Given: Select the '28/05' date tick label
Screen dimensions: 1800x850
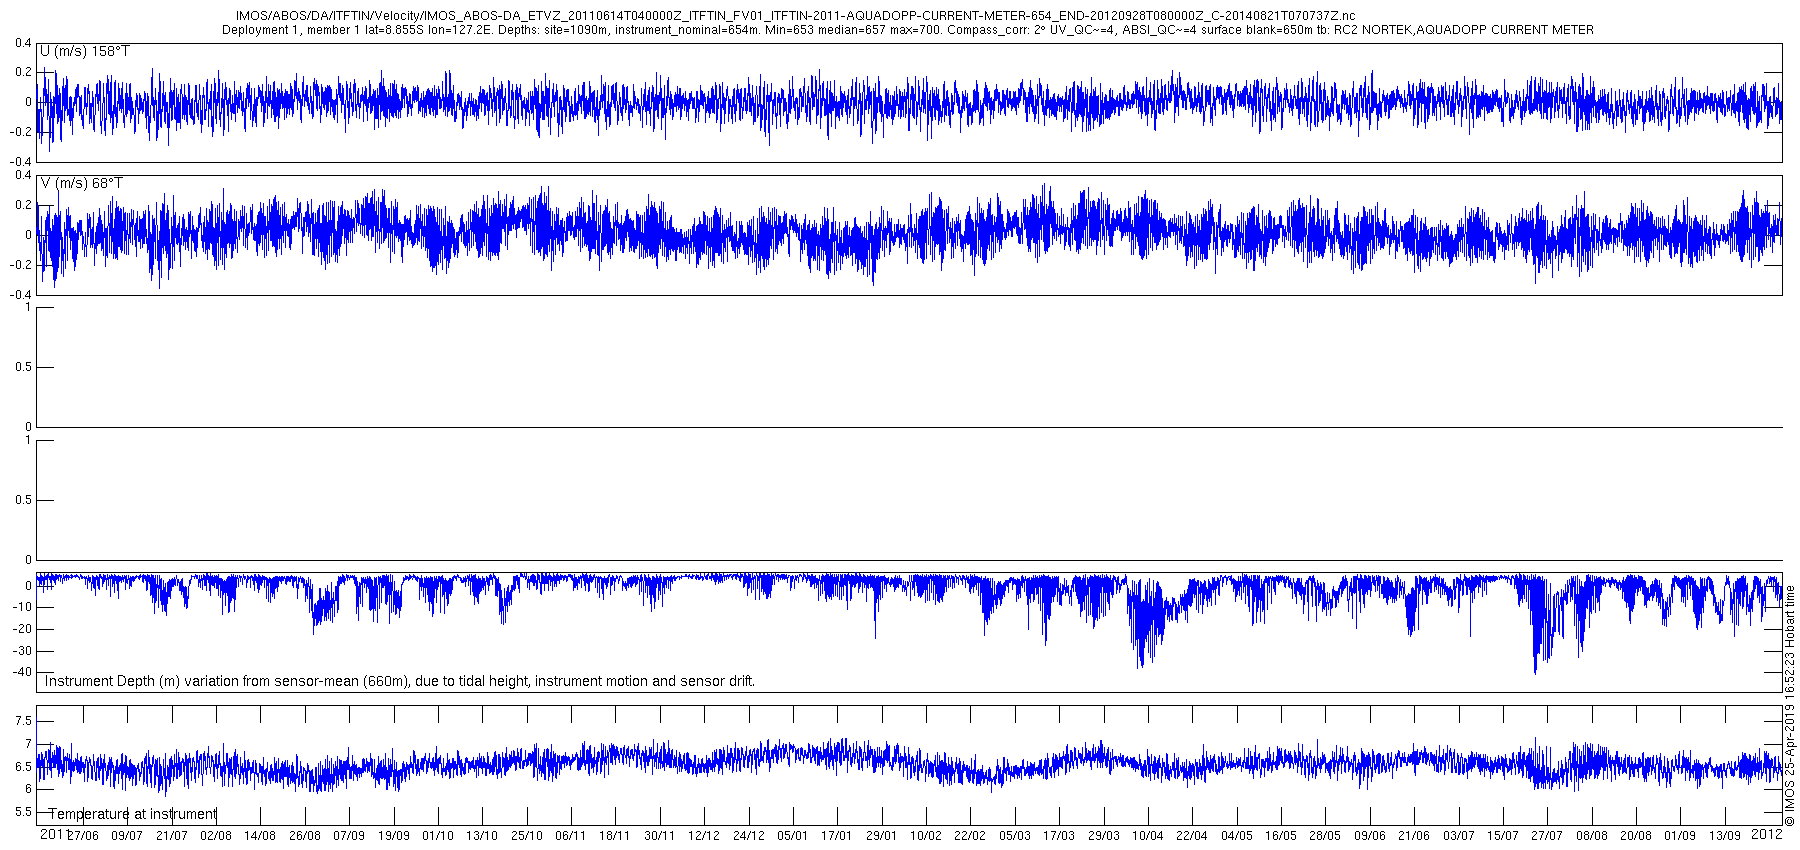Looking at the screenshot, I should click(1325, 836).
